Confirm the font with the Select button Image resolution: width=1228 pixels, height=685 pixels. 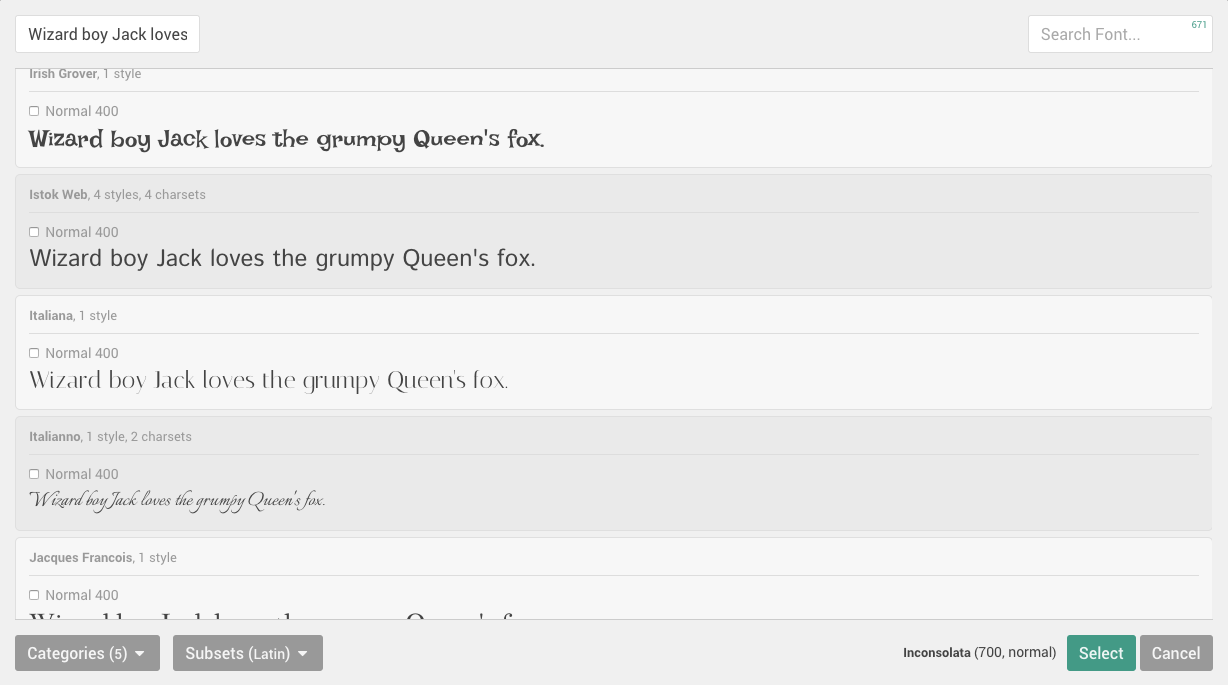[x=1101, y=653]
